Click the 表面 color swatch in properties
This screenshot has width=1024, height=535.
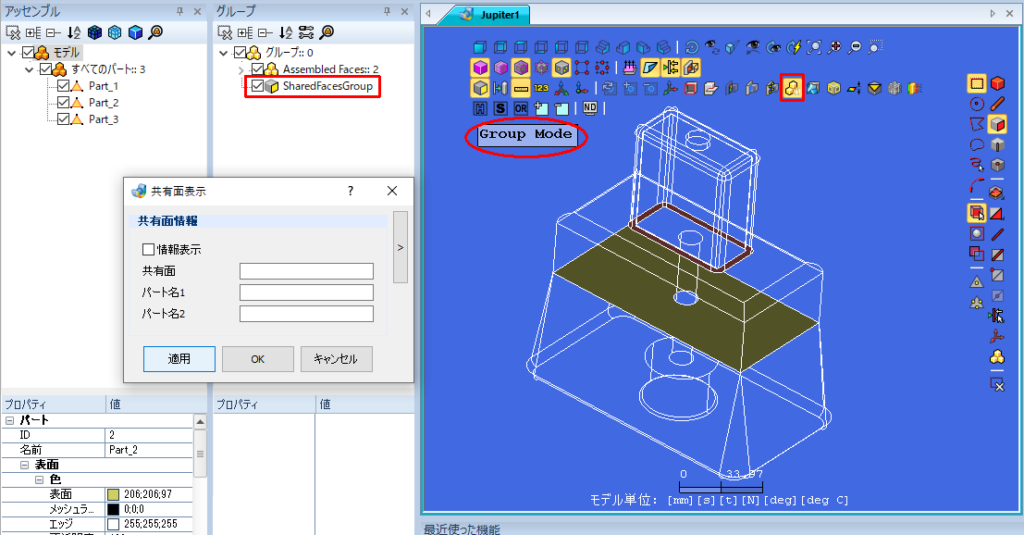114,494
